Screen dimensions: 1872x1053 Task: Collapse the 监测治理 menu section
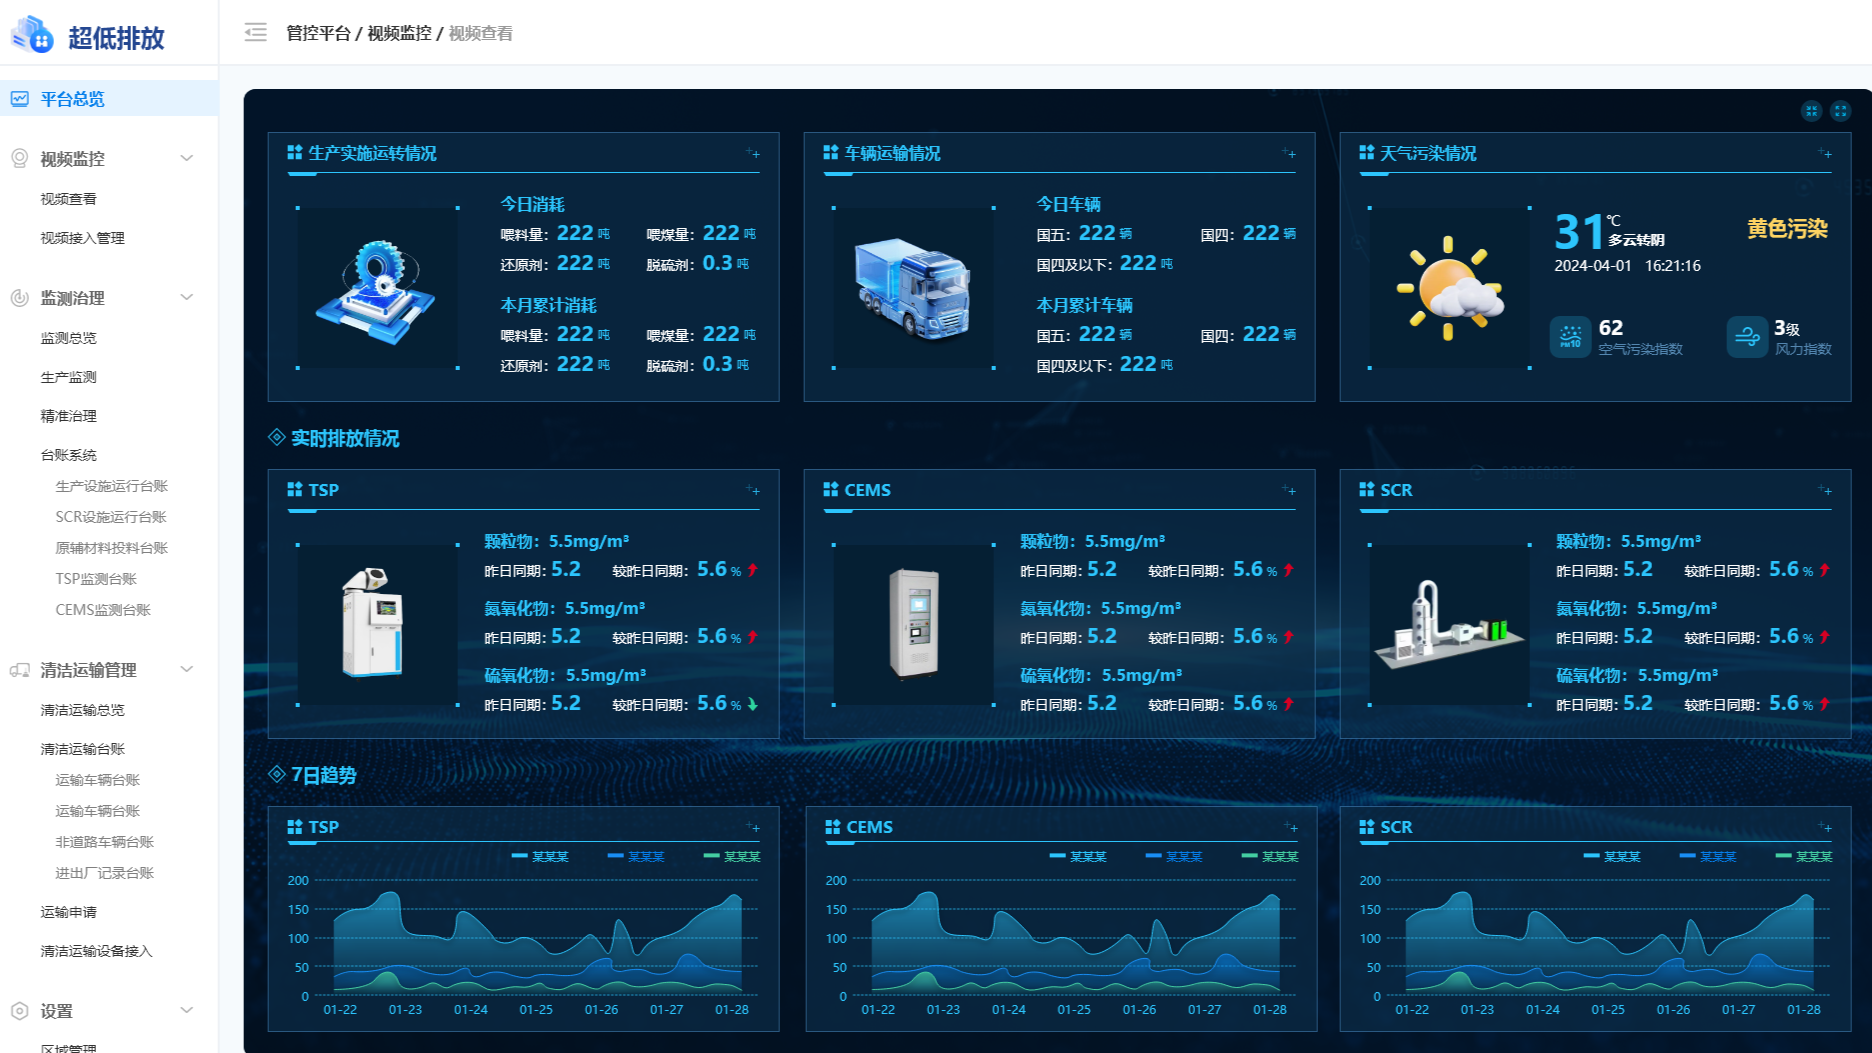click(x=186, y=297)
